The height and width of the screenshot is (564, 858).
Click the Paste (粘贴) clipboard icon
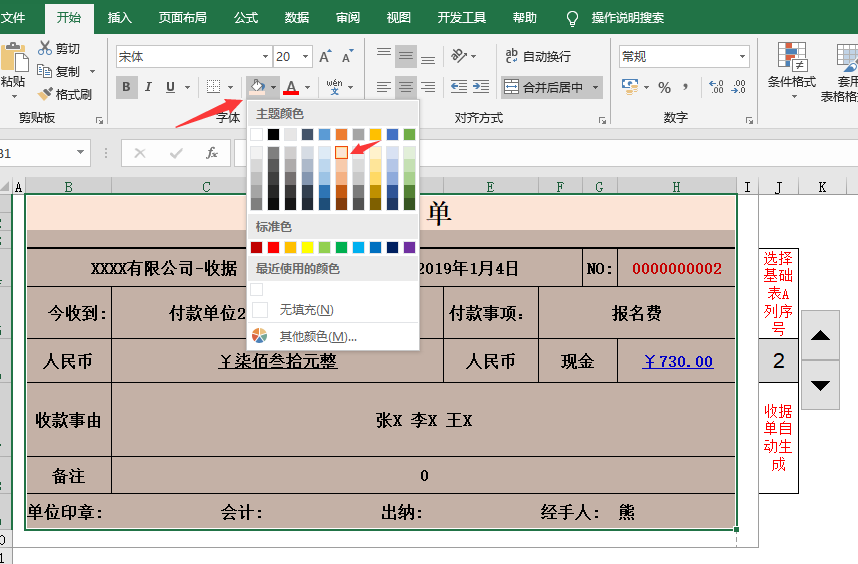click(14, 57)
